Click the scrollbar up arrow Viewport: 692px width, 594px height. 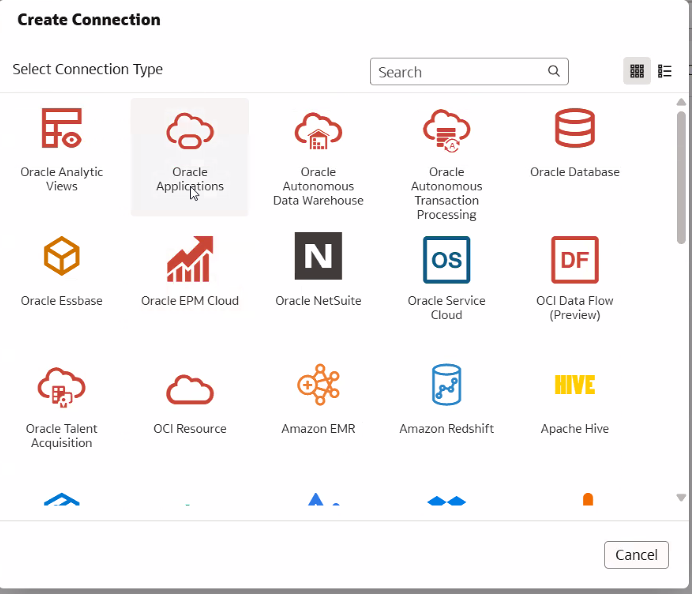pyautogui.click(x=681, y=102)
